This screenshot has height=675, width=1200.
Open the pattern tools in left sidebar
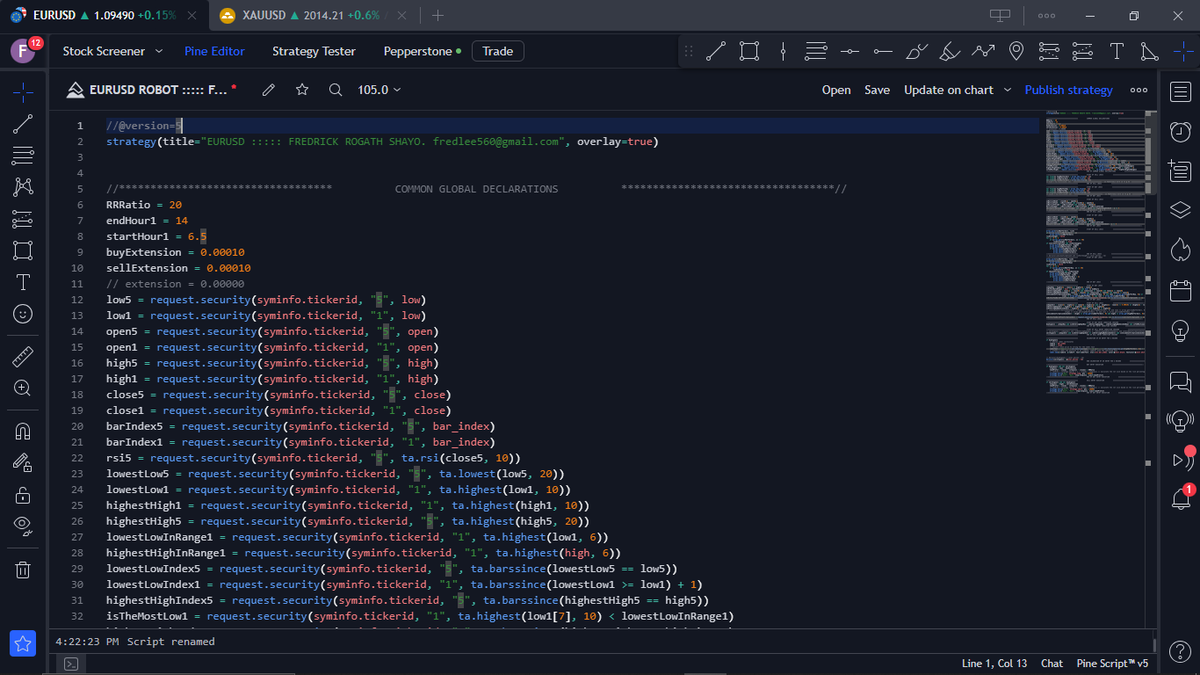[x=23, y=187]
